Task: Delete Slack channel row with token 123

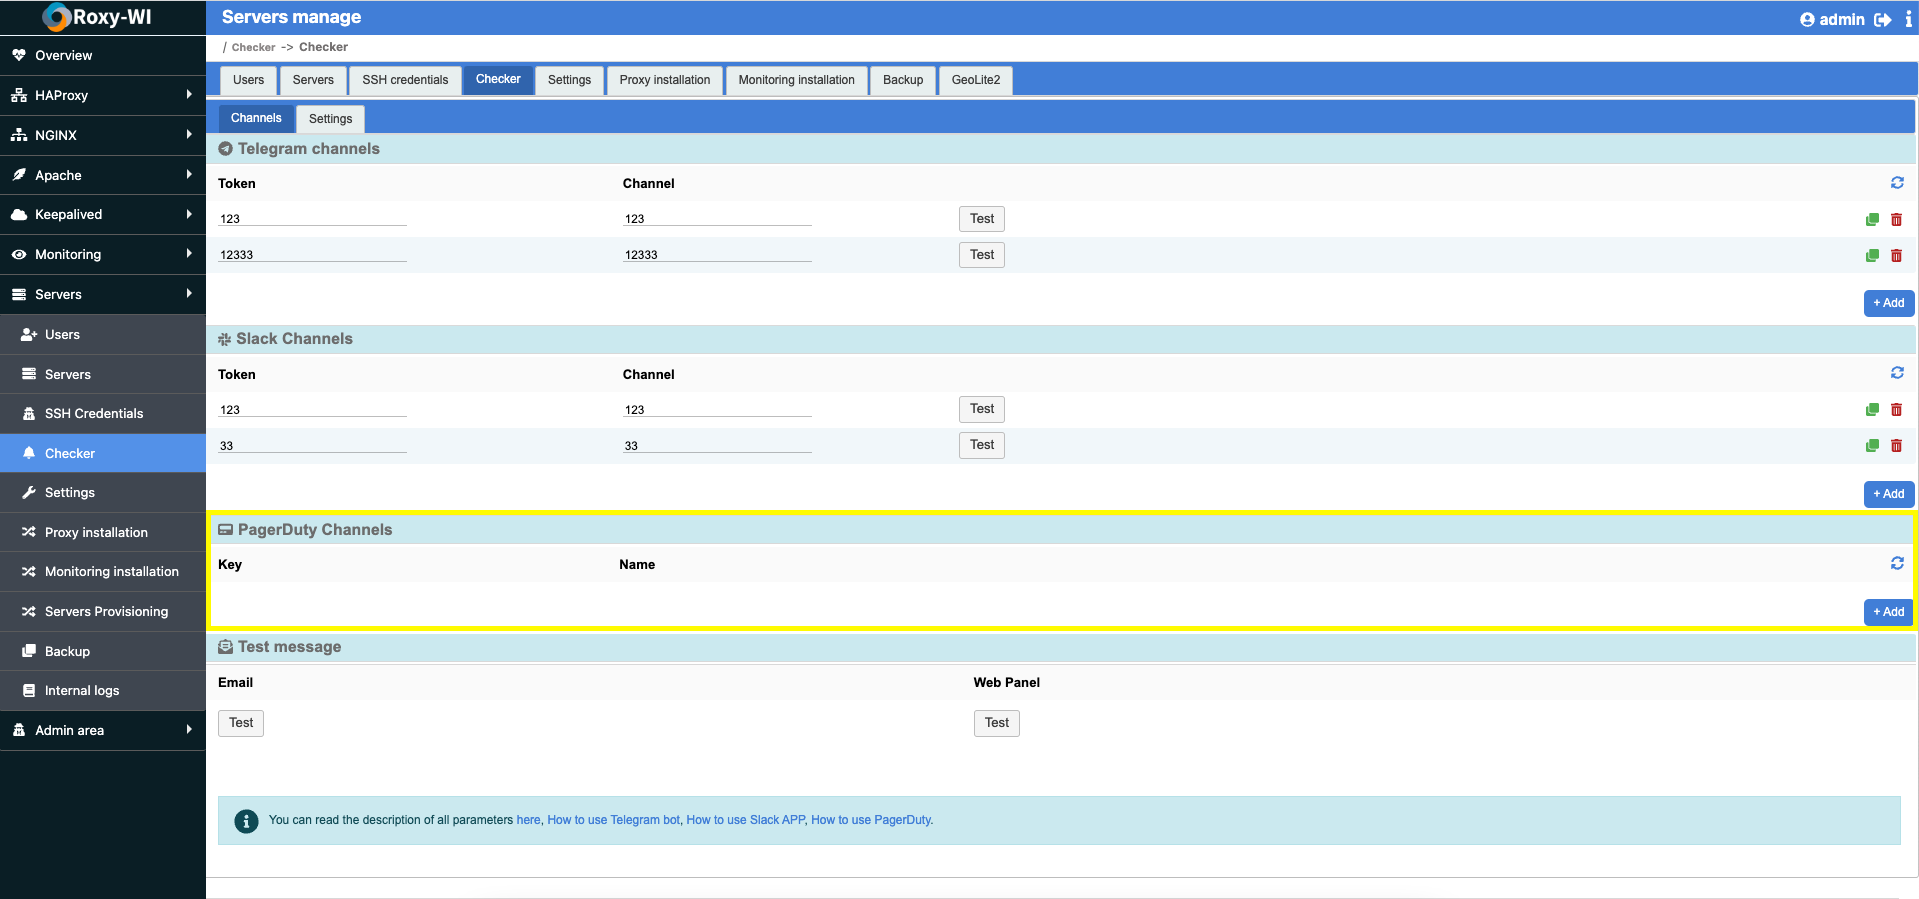Action: (1896, 410)
